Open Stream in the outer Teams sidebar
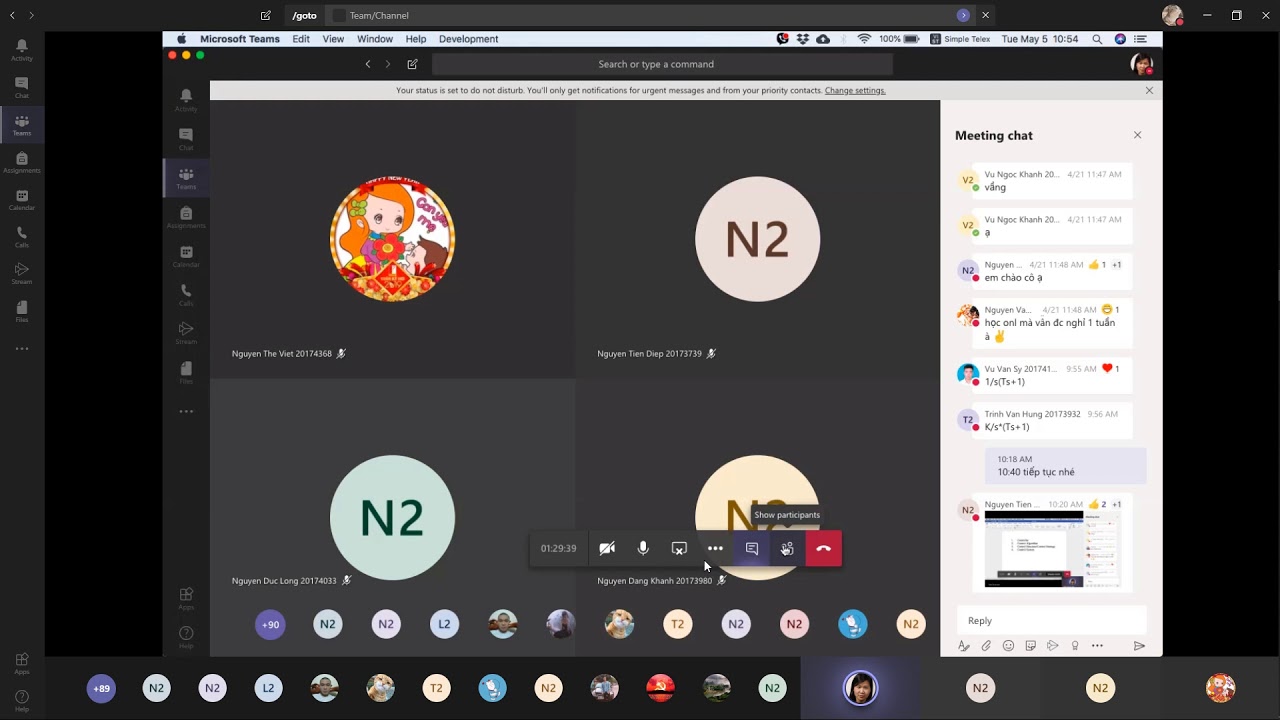Screen dimensions: 1280x720 pyautogui.click(x=22, y=274)
